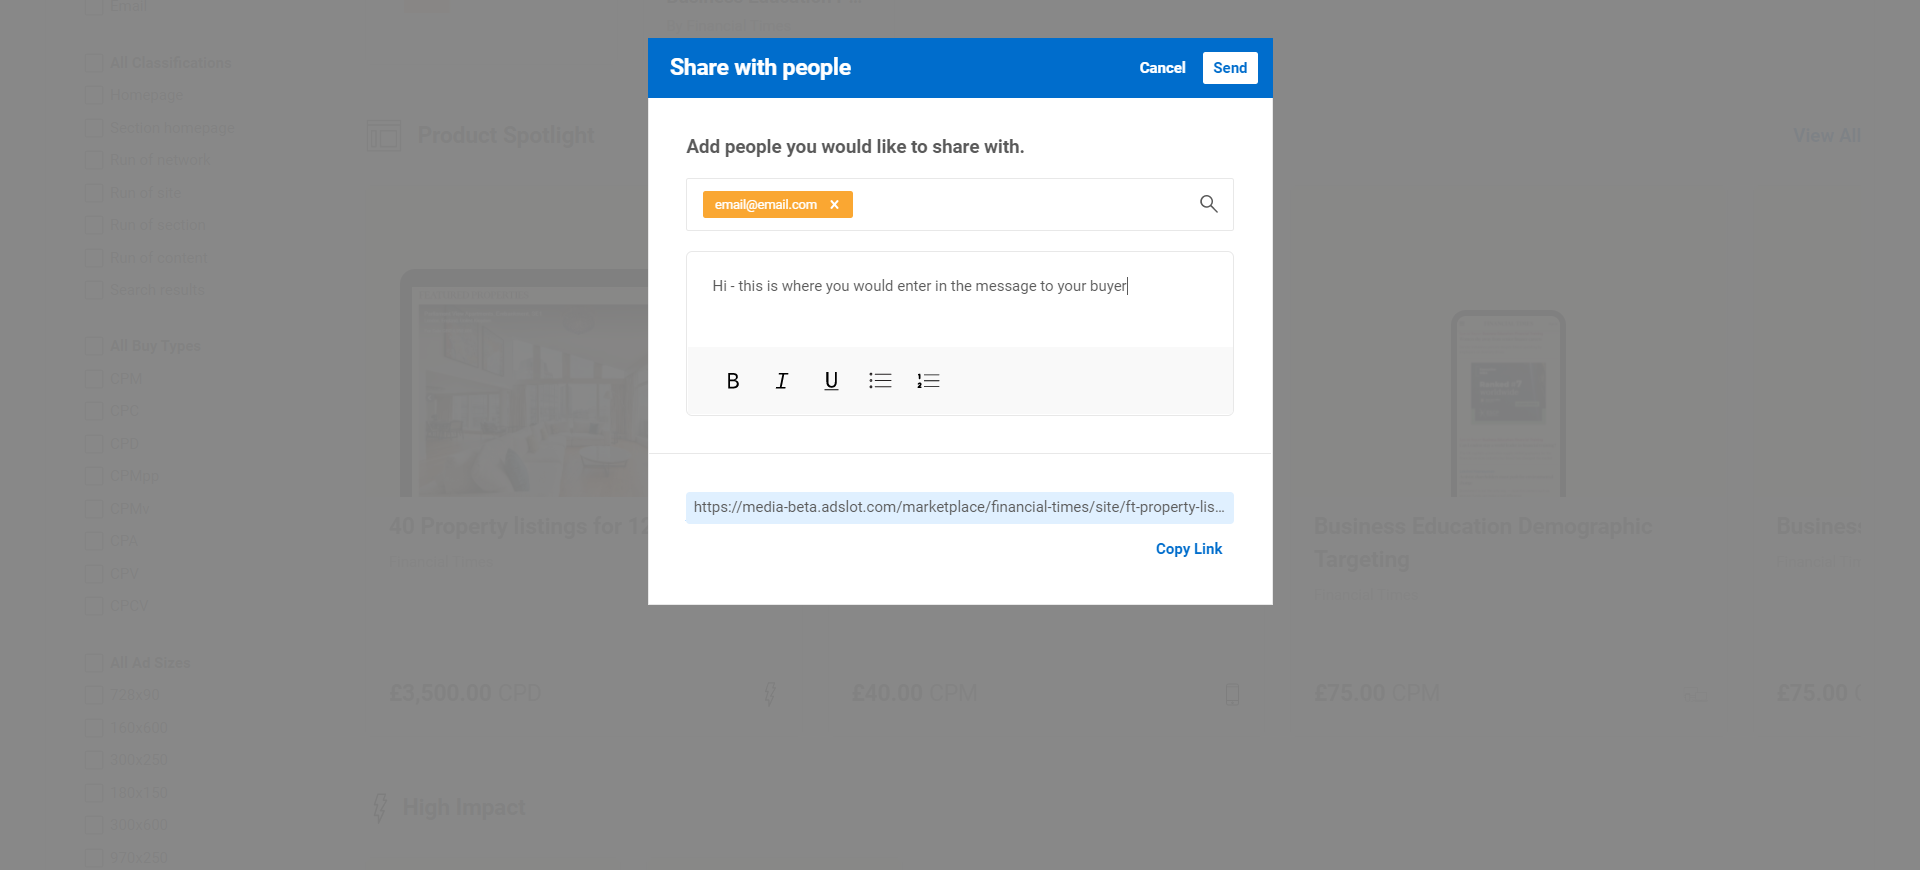Open View All for Product Spotlight

1827,135
